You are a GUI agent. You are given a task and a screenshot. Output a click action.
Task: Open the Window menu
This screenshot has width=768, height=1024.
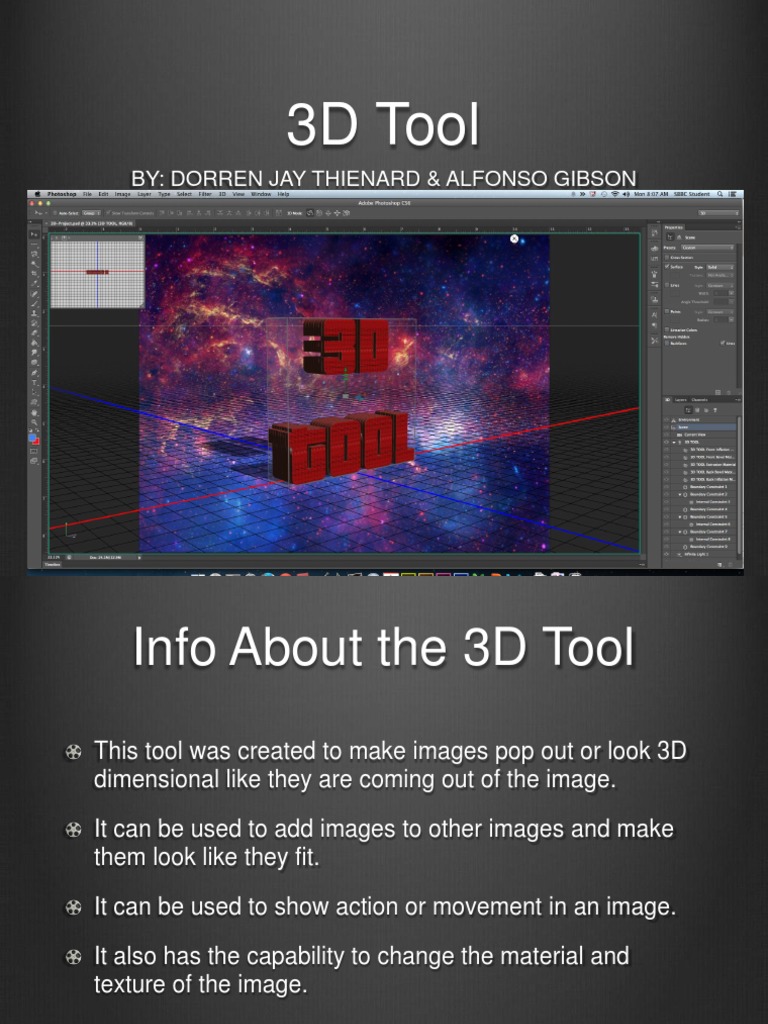(x=261, y=194)
